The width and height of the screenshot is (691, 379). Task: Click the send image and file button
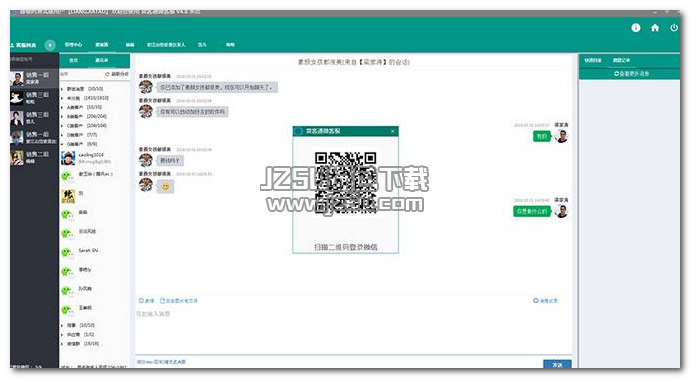pyautogui.click(x=178, y=301)
